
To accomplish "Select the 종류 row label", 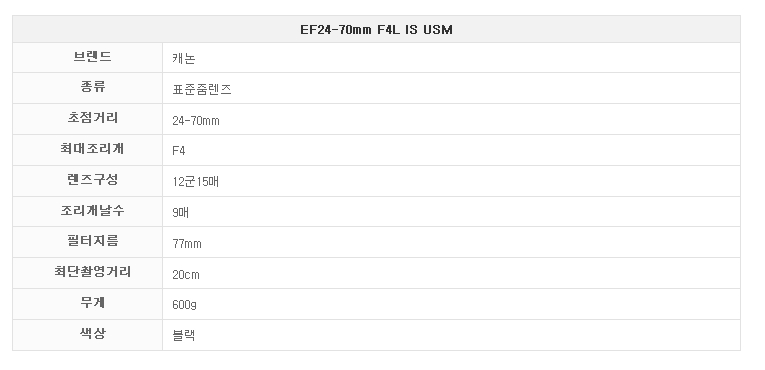I will tap(93, 88).
